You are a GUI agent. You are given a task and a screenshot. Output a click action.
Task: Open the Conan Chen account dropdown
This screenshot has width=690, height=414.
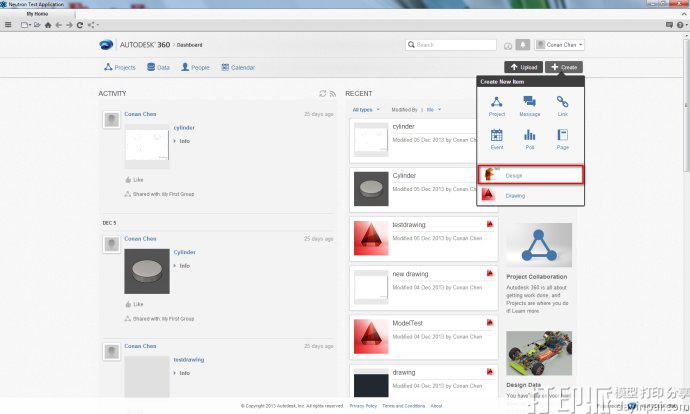click(559, 44)
